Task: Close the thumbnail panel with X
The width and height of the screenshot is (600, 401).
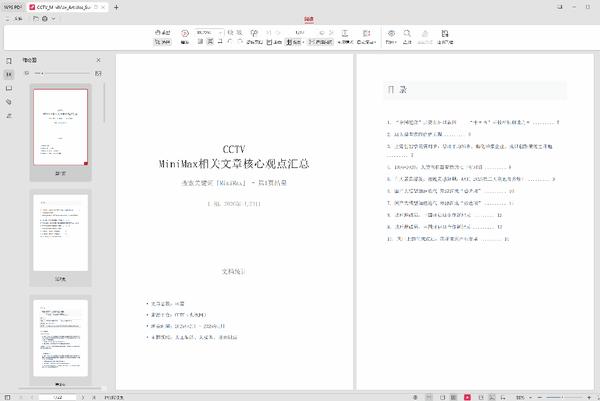Action: point(98,61)
